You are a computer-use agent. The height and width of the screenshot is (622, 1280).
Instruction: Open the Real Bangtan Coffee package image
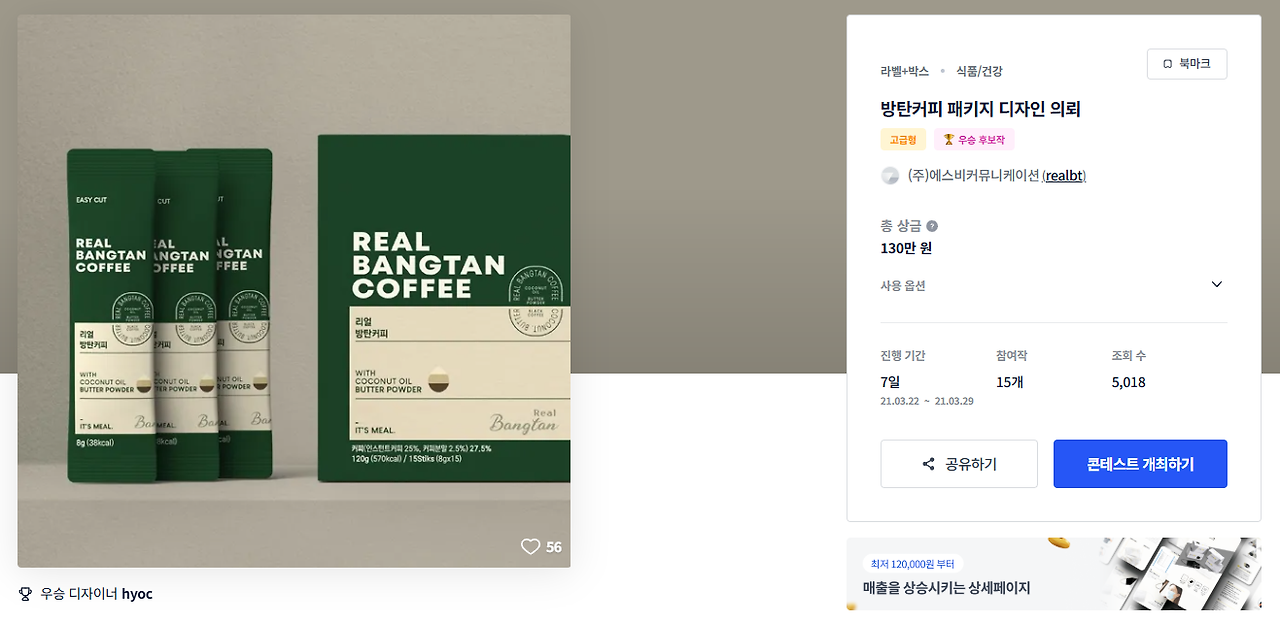(x=294, y=291)
